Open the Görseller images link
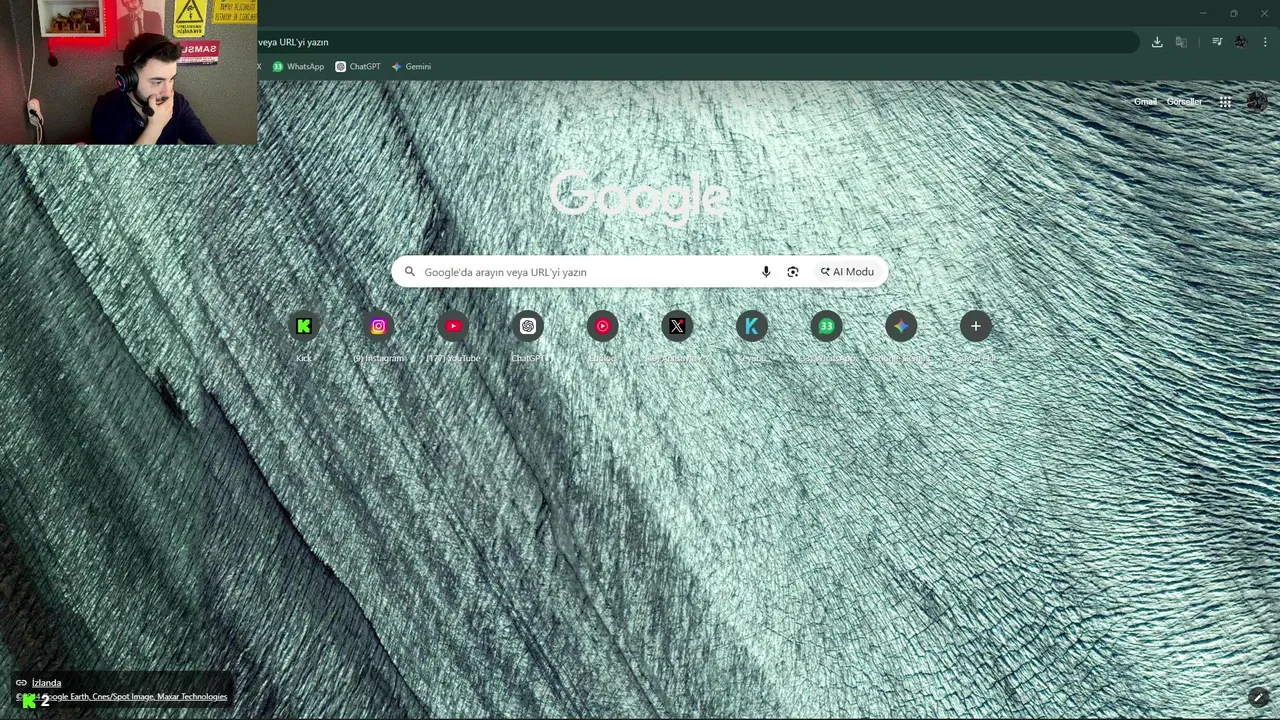This screenshot has height=720, width=1280. click(1184, 102)
